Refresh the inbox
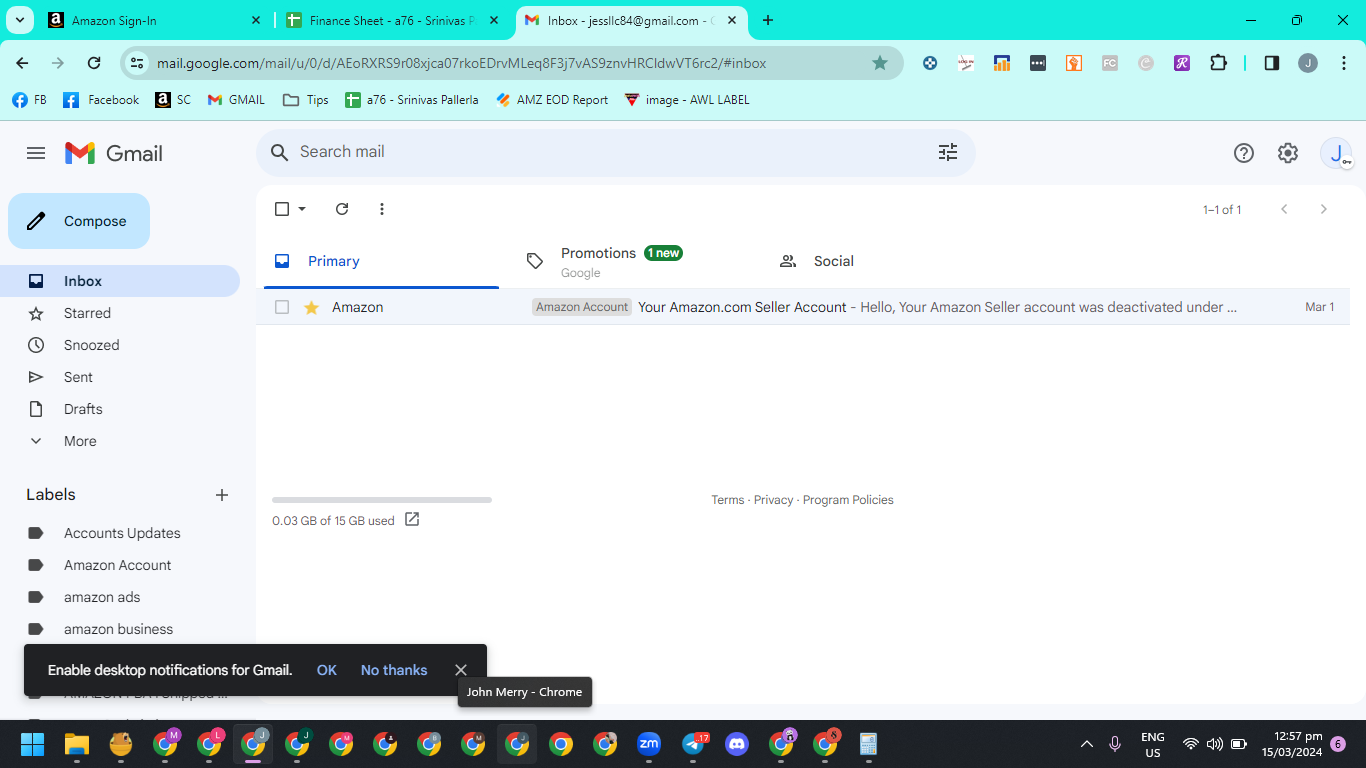The width and height of the screenshot is (1366, 768). tap(342, 209)
